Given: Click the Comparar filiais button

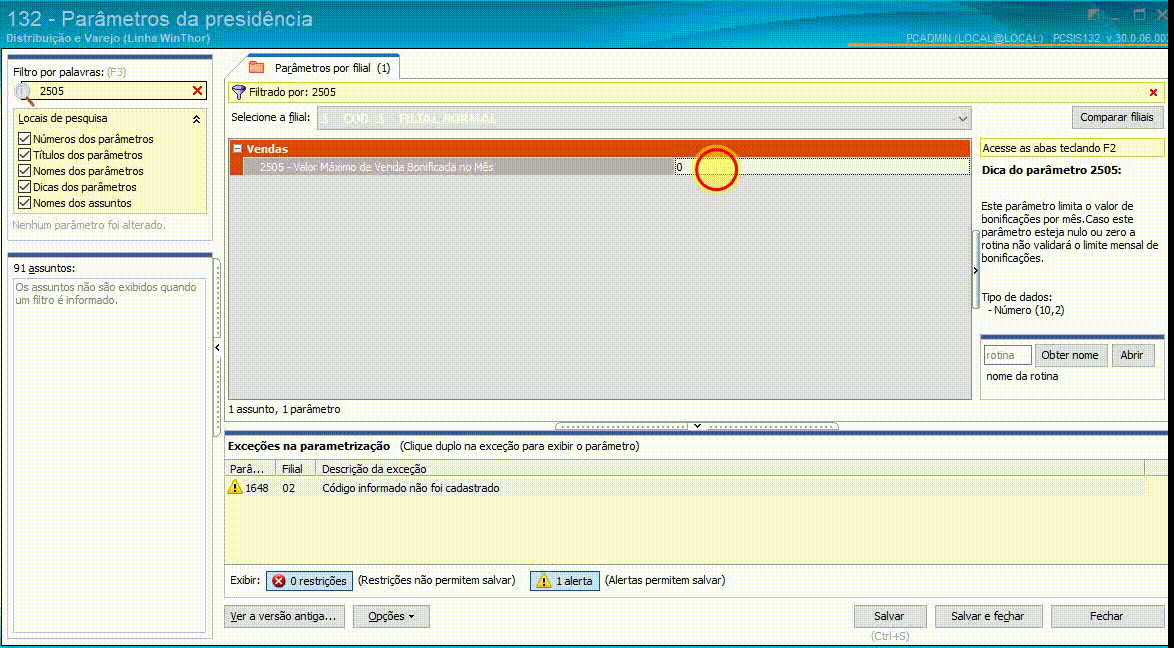Looking at the screenshot, I should point(1118,118).
